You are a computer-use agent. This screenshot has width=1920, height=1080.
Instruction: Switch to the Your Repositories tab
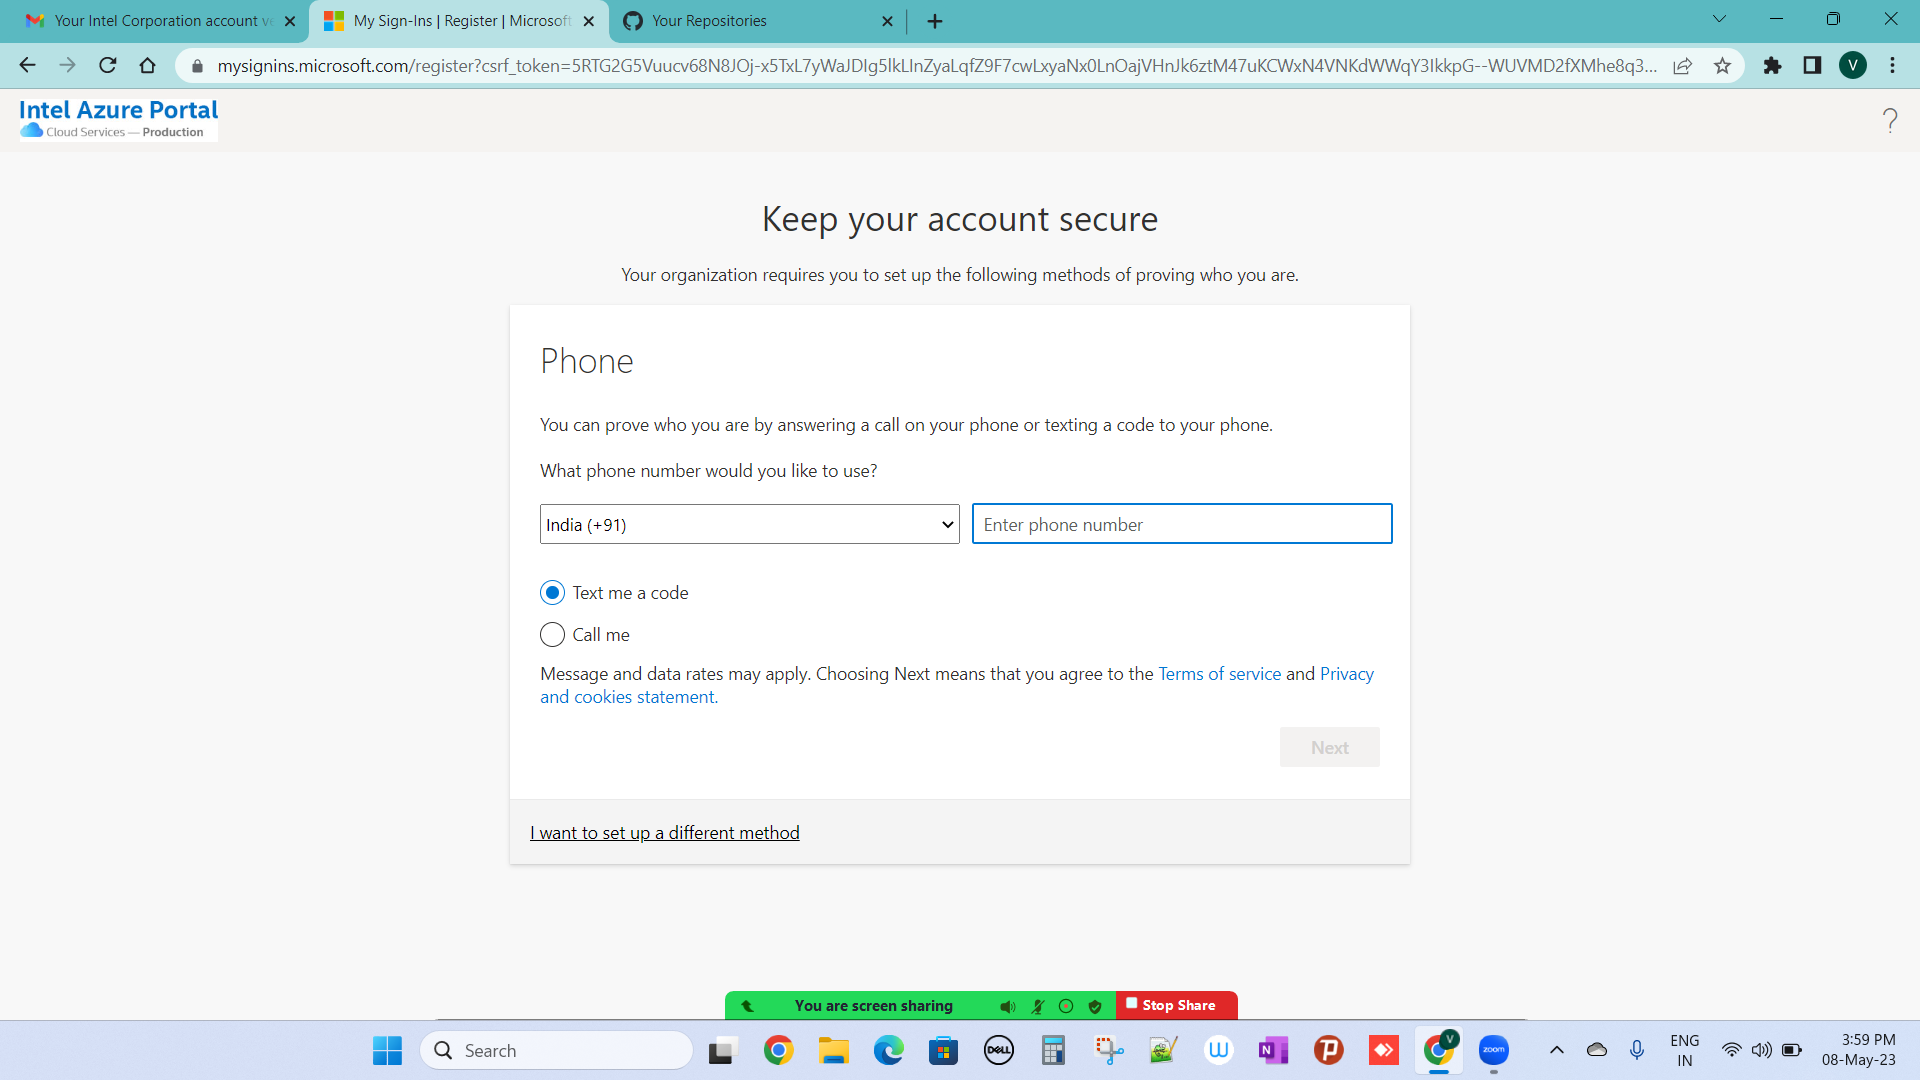click(709, 21)
